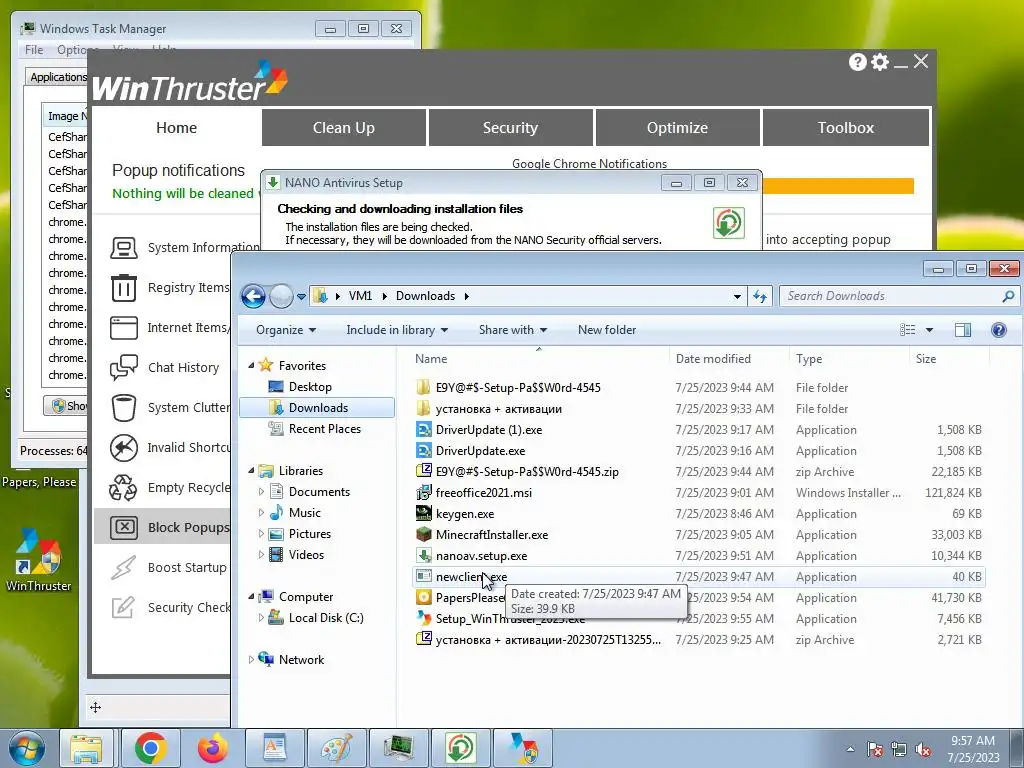Switch to Security tab
This screenshot has width=1024, height=768.
(x=511, y=128)
